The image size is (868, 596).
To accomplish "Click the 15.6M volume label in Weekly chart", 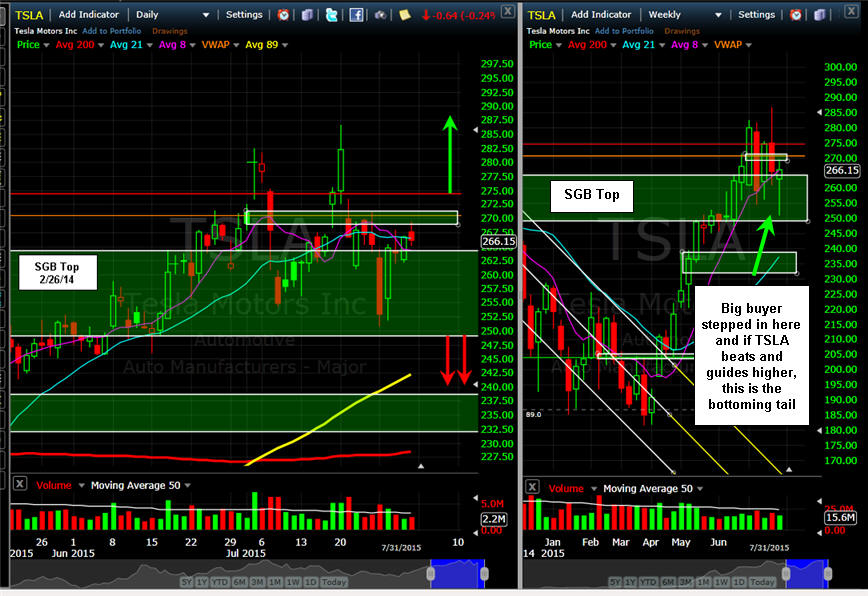I will [x=840, y=518].
